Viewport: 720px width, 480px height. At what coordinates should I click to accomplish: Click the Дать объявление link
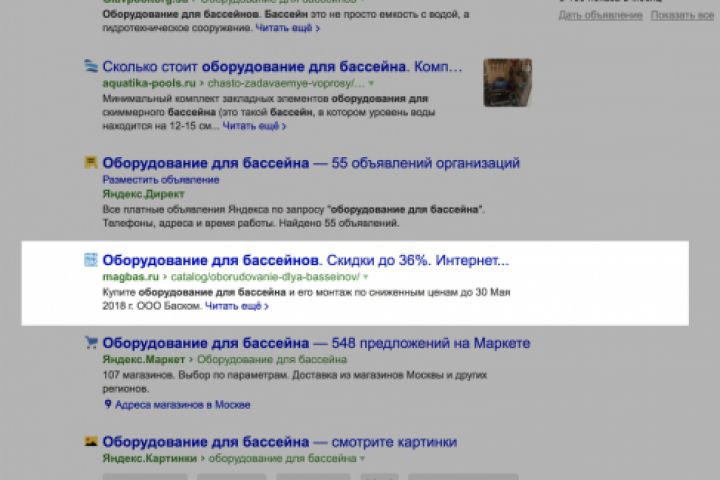pyautogui.click(x=600, y=15)
